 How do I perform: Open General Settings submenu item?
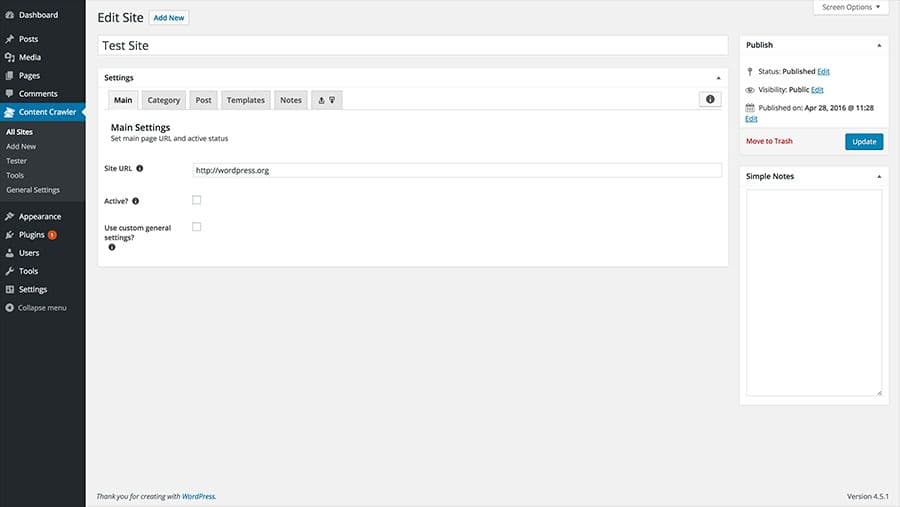(x=33, y=189)
